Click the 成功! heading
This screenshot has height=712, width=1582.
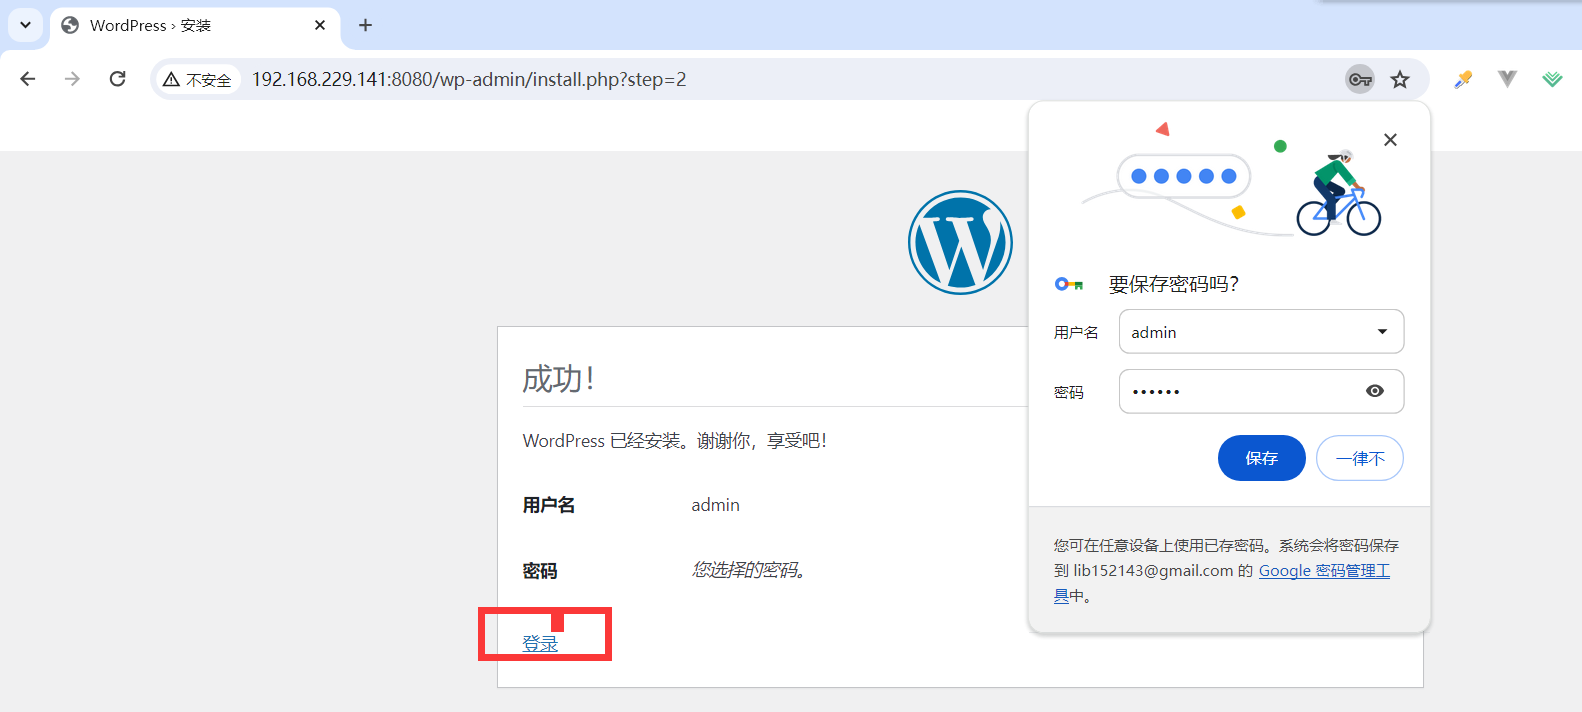559,379
